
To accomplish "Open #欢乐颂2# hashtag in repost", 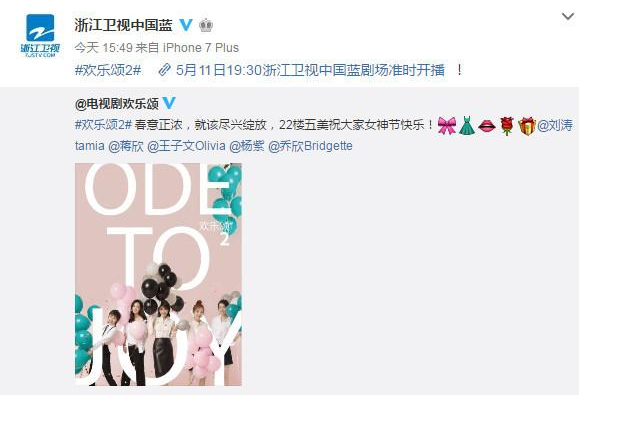I will (x=104, y=125).
